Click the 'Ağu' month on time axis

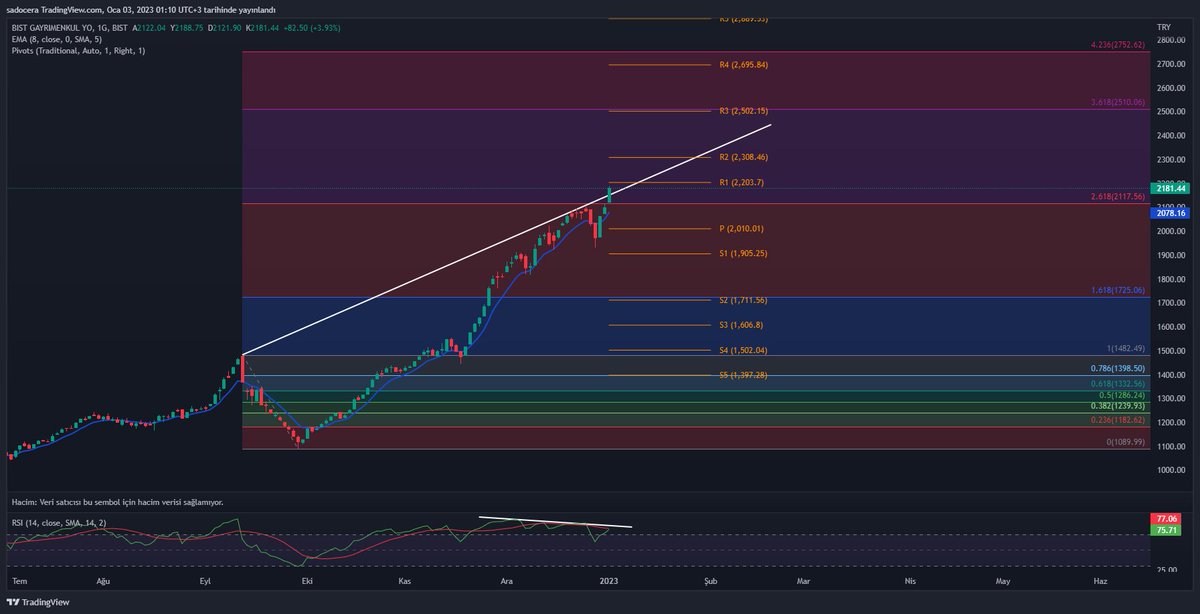pos(103,580)
